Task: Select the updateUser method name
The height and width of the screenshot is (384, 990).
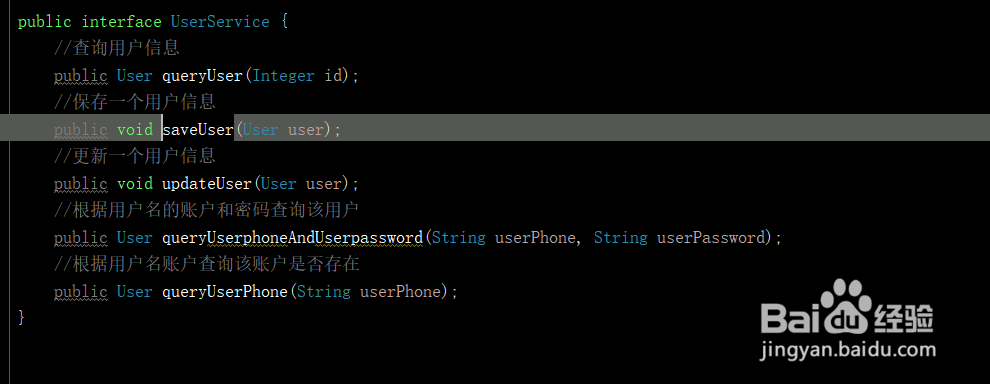Action: pos(206,184)
